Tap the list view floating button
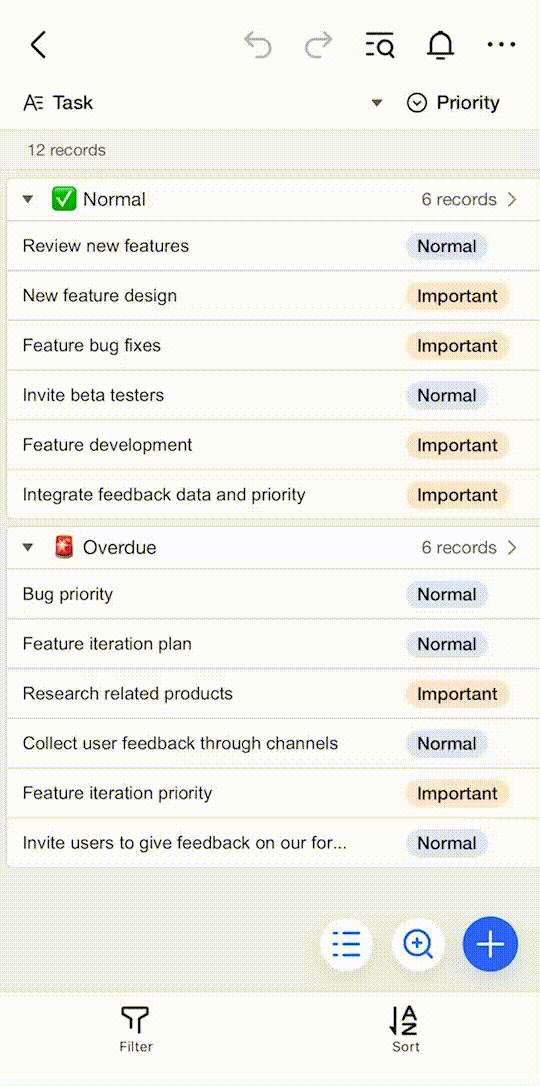540x1086 pixels. [x=346, y=943]
